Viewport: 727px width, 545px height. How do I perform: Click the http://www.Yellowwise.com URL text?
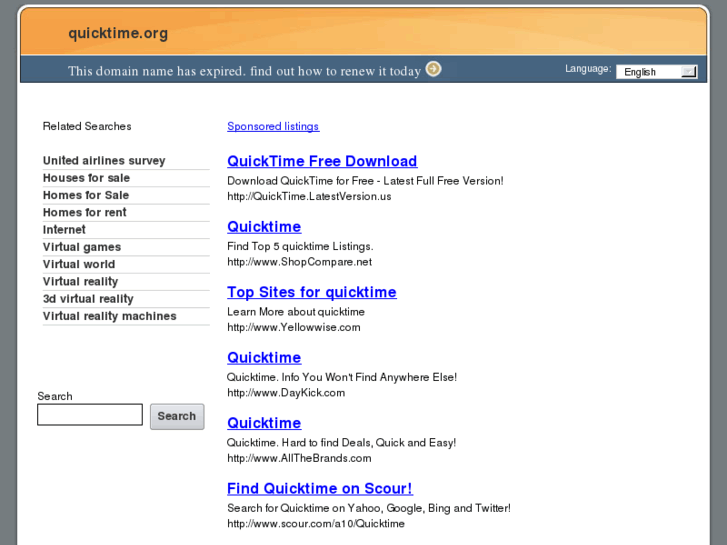tap(293, 327)
